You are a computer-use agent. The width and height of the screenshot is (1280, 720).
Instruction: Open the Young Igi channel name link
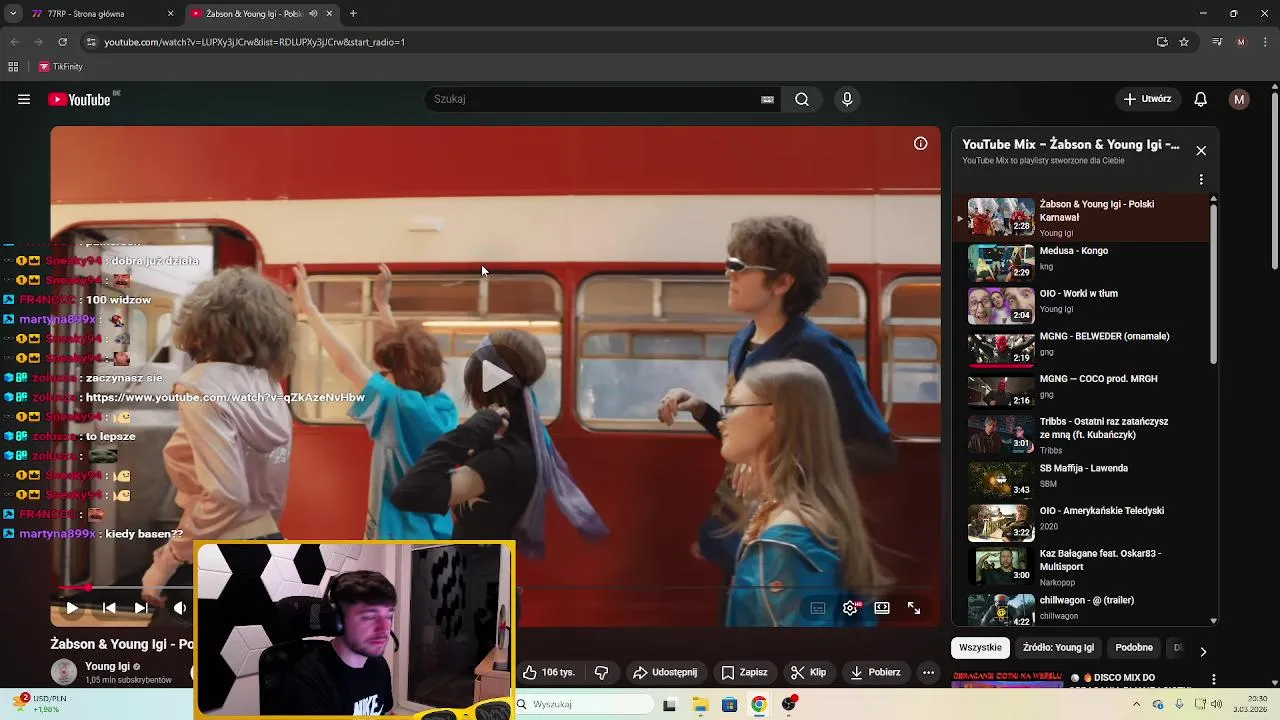107,666
